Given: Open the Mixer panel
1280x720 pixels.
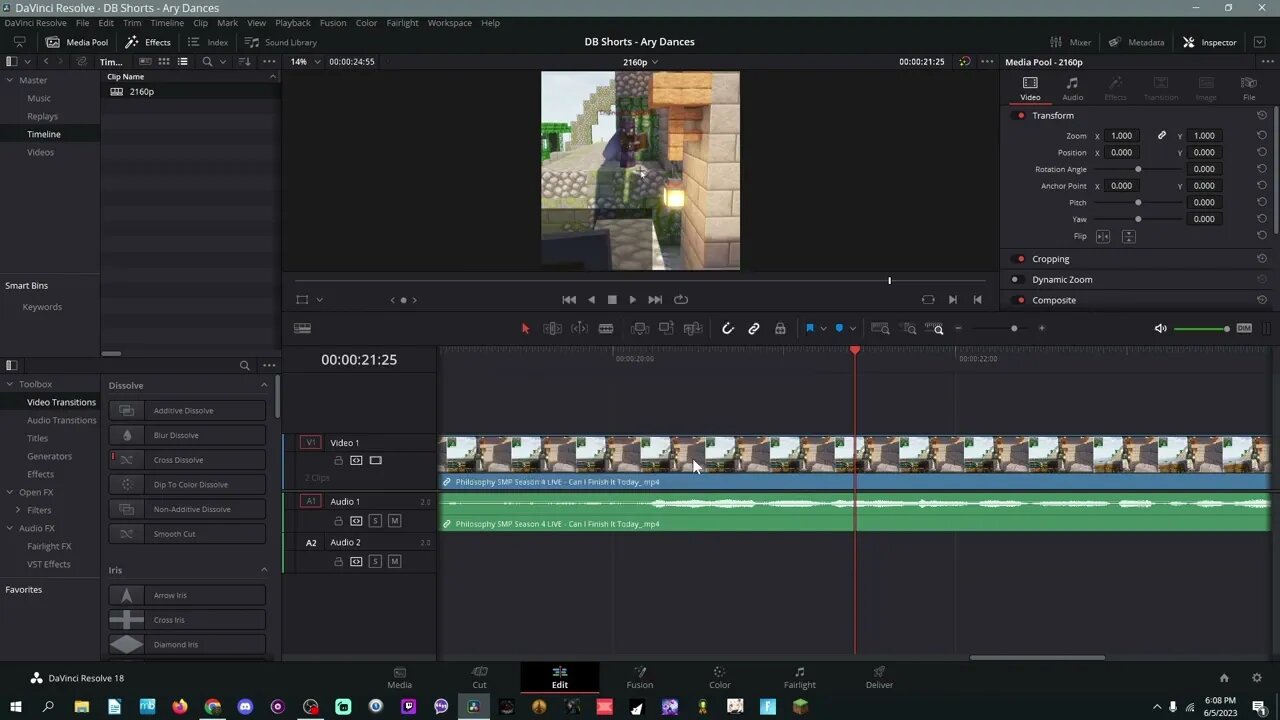Looking at the screenshot, I should pyautogui.click(x=1071, y=42).
